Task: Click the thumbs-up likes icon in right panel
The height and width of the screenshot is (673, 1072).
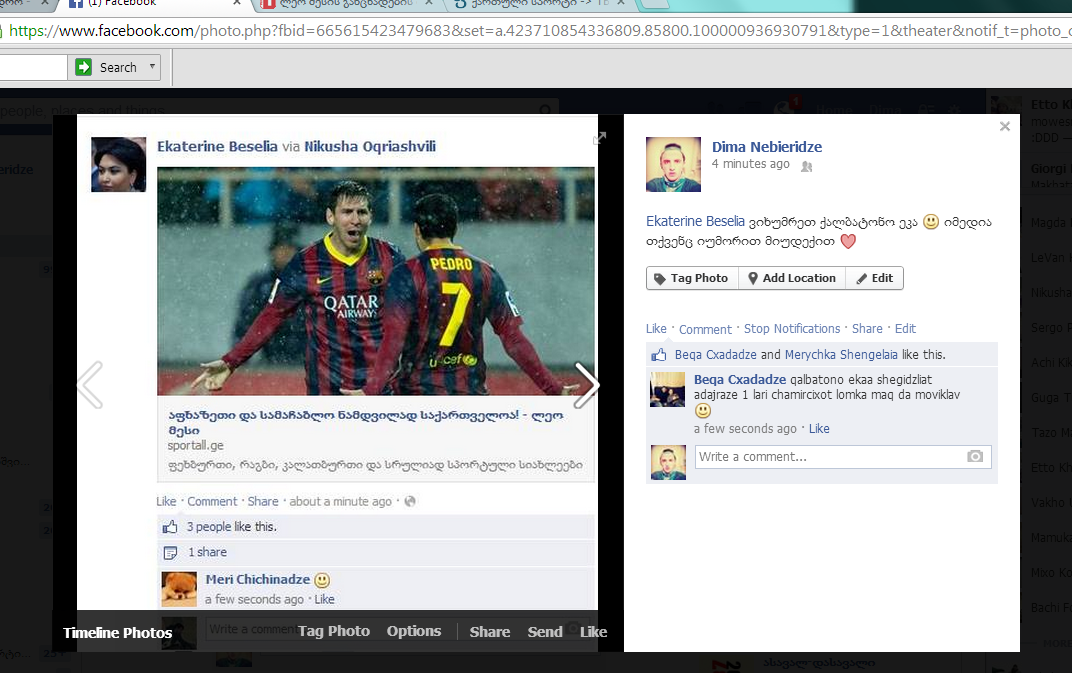Action: point(658,355)
